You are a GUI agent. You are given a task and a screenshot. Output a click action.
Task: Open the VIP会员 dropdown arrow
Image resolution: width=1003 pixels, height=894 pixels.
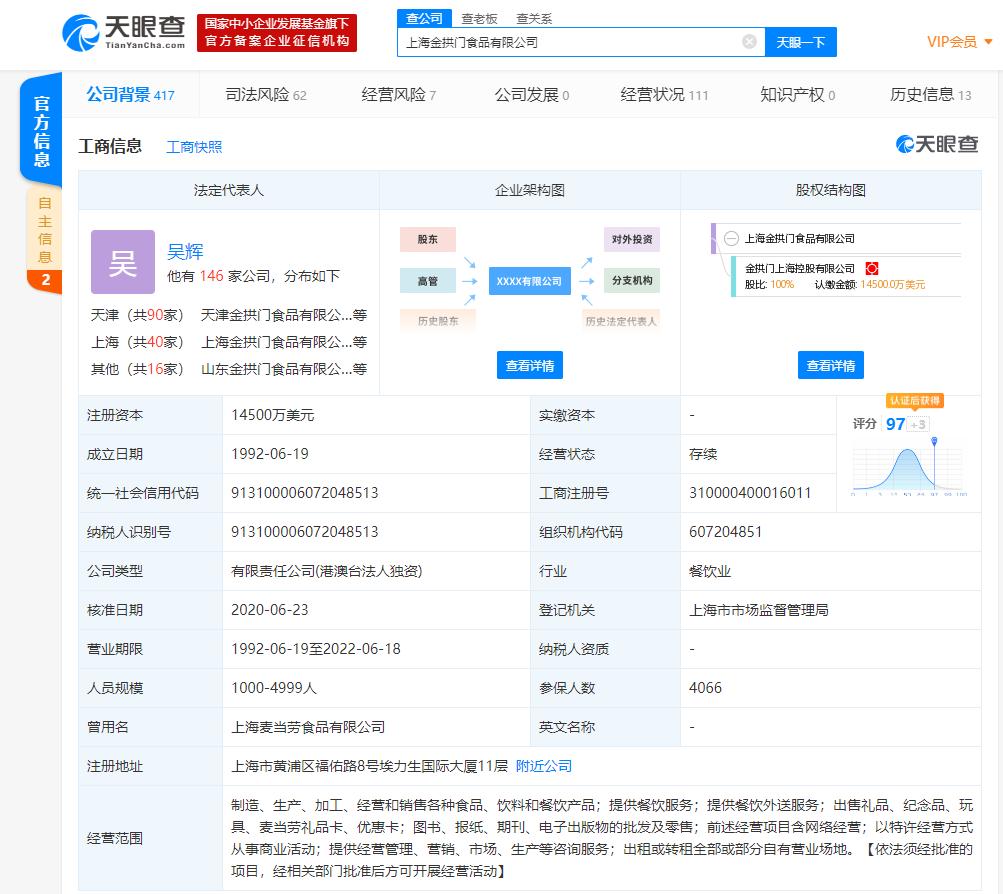click(x=988, y=42)
